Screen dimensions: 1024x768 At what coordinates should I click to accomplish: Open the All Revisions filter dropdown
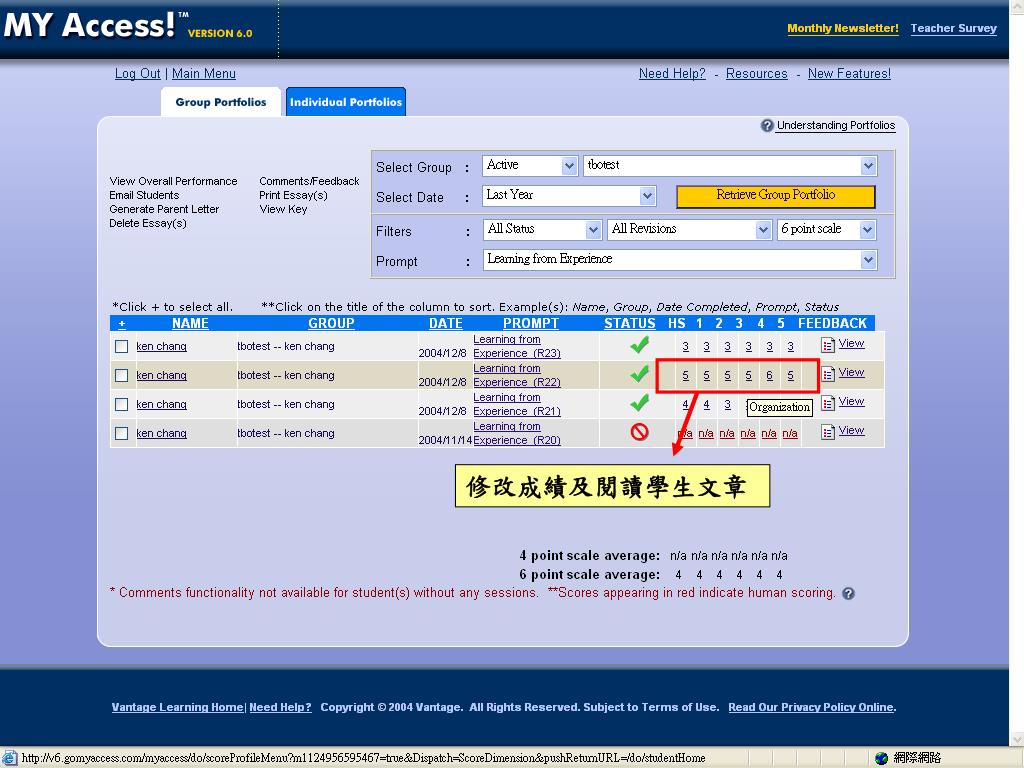click(x=689, y=229)
